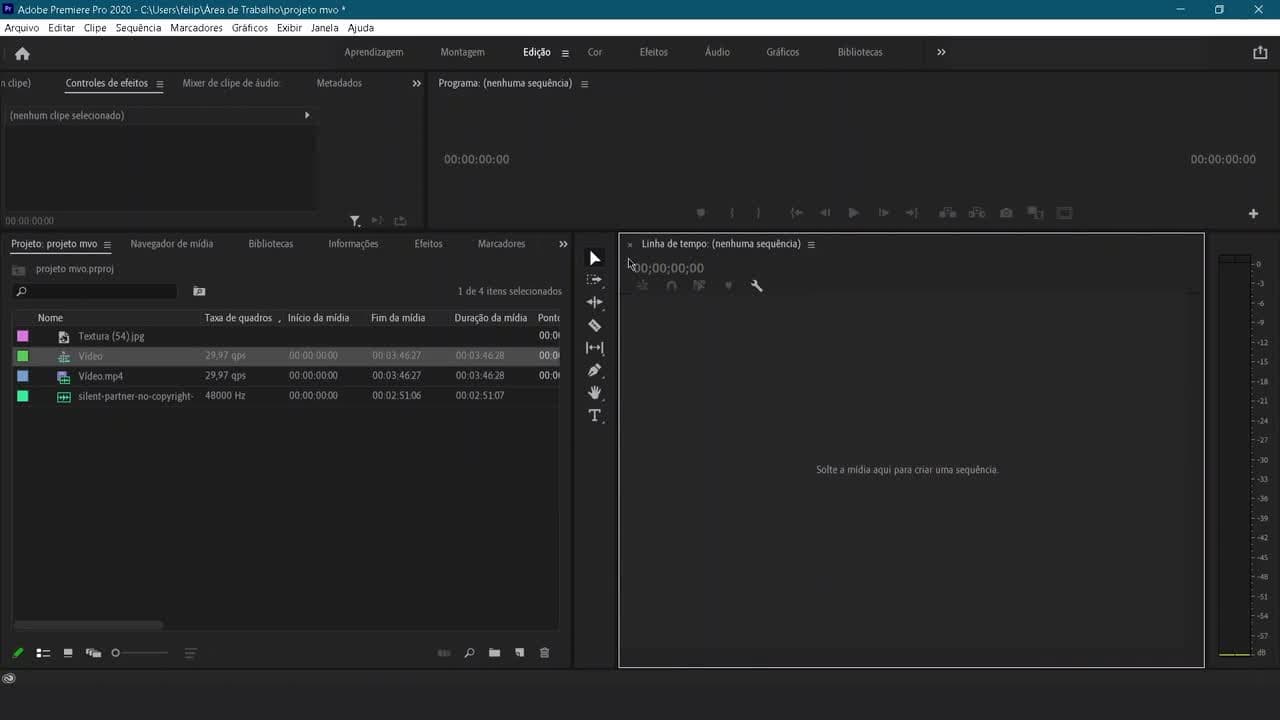This screenshot has width=1280, height=720.
Task: Sort by Nome column header
Action: [x=50, y=318]
